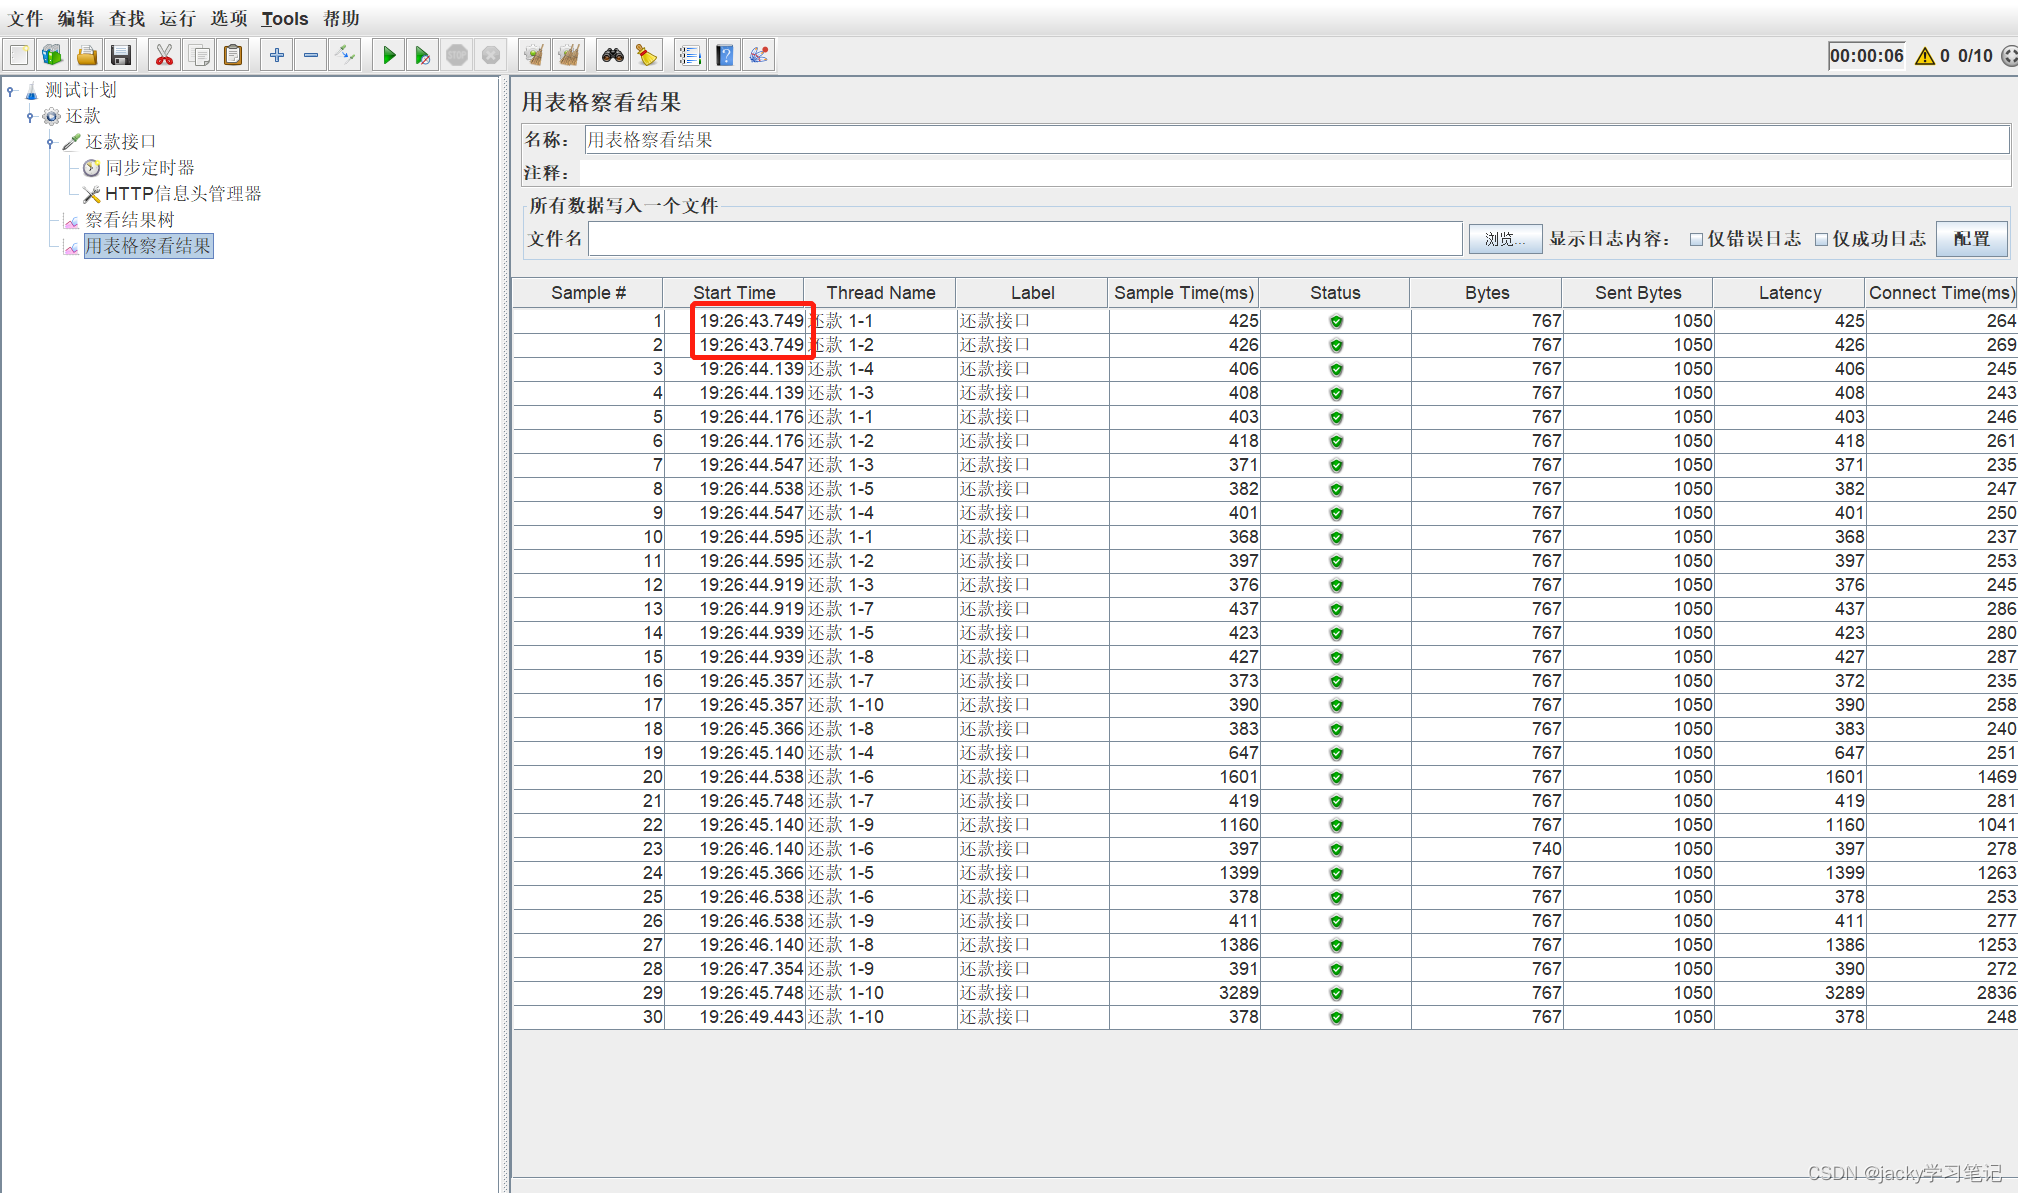The image size is (2018, 1193).
Task: Click the last toolbar icon with red dot
Action: click(759, 55)
